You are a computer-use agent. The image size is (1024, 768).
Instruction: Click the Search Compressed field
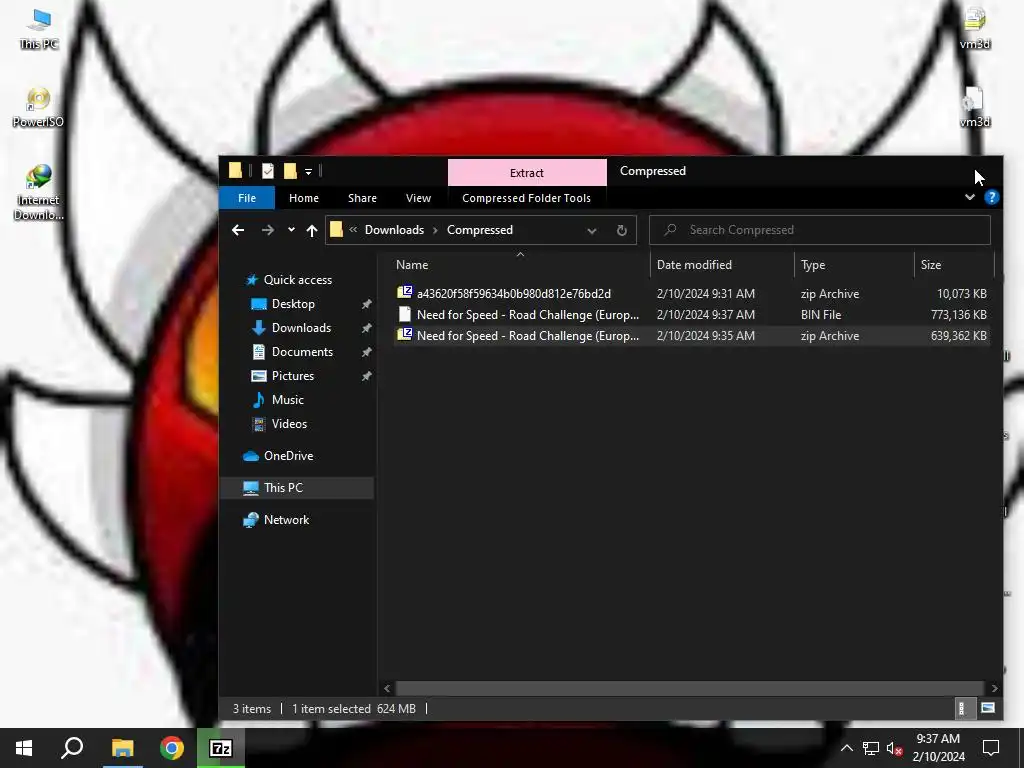tap(820, 230)
